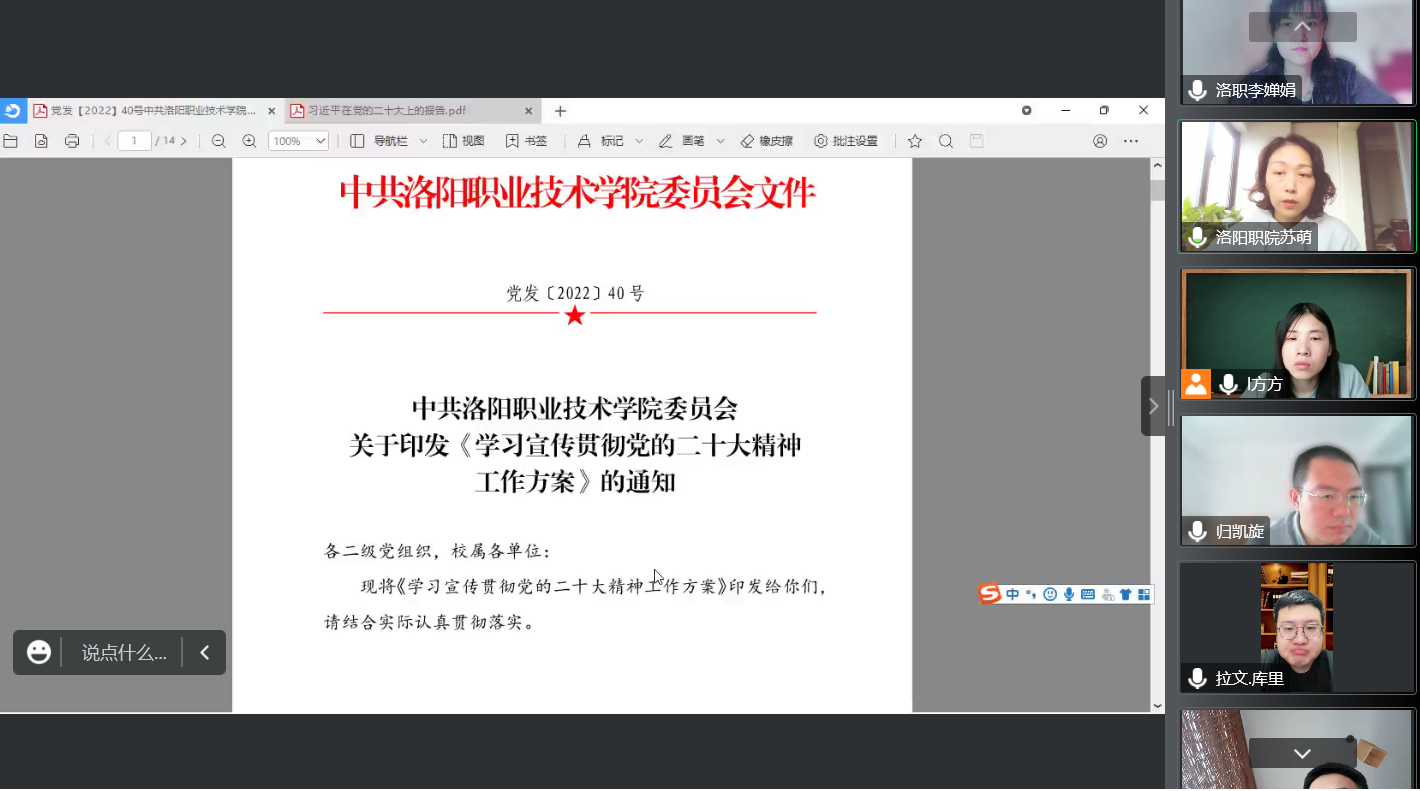Select the 橡皮擦 eraser tool
Viewport: 1420px width, 791px height.
pos(767,141)
